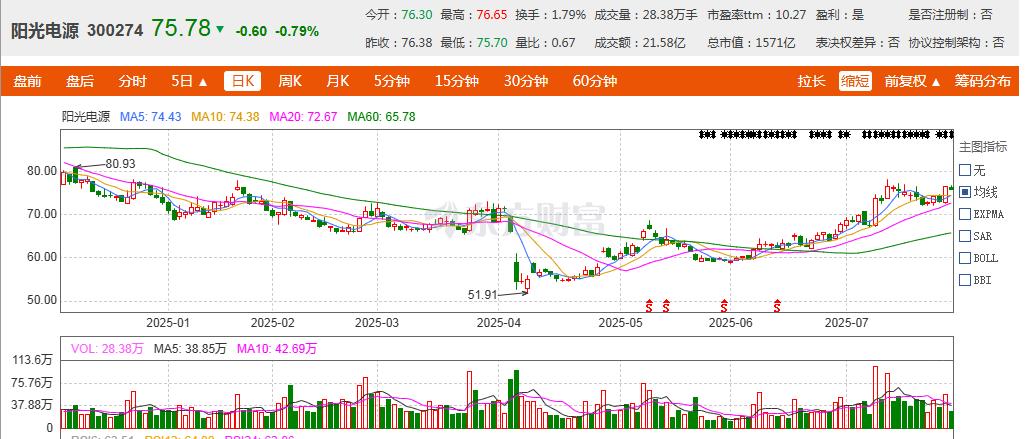Click the VOL: 28.38万 volume label
Image resolution: width=1025 pixels, height=439 pixels.
(x=107, y=349)
